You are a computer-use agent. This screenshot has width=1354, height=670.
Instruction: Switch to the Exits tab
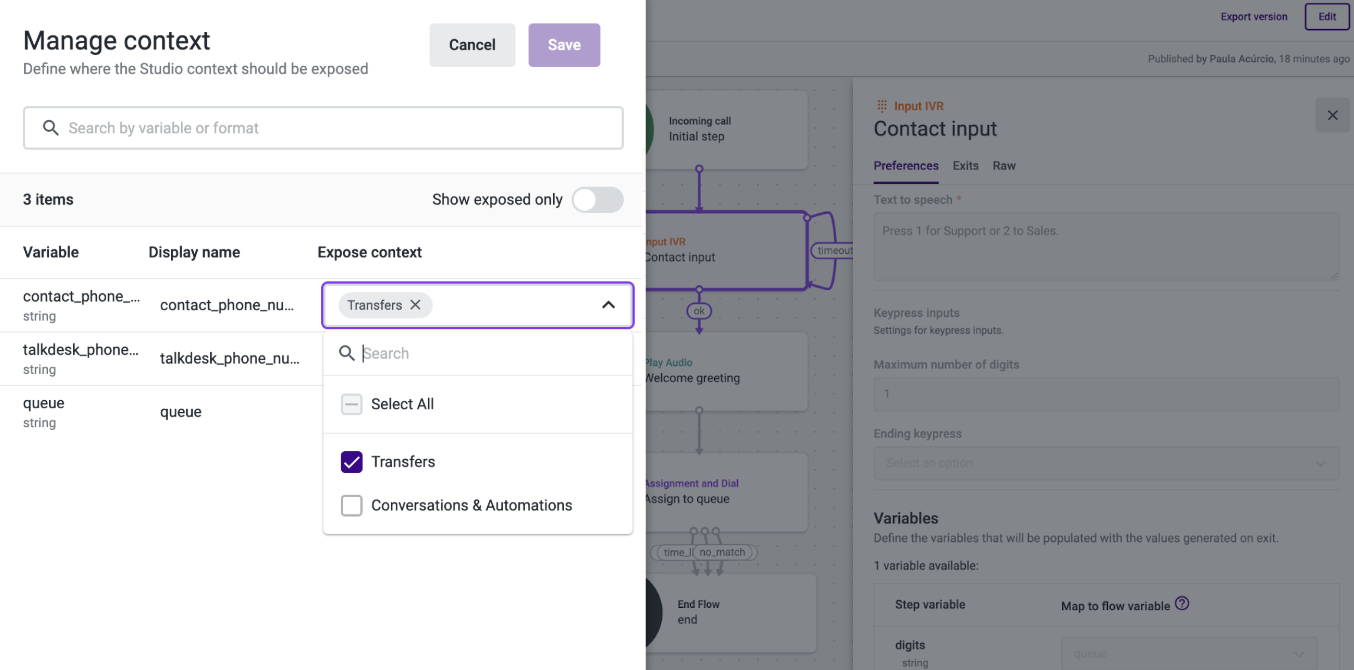click(x=965, y=166)
